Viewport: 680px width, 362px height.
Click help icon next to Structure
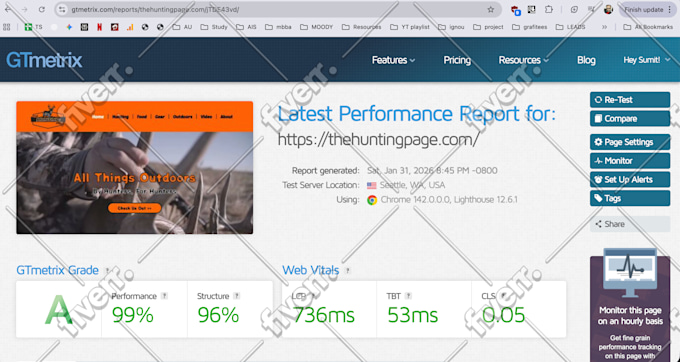point(236,296)
